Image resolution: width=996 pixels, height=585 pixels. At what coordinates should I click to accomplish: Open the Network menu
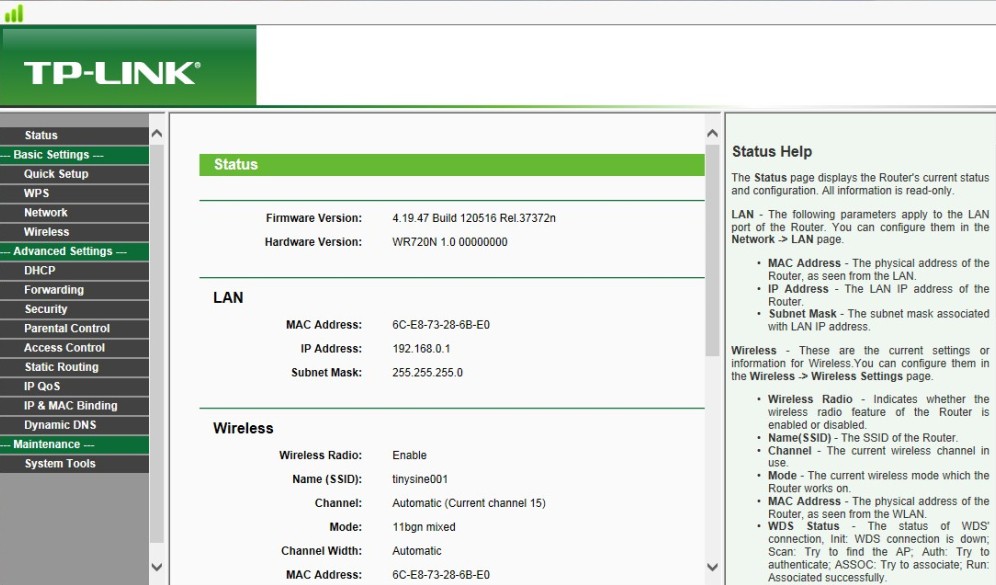coord(74,213)
